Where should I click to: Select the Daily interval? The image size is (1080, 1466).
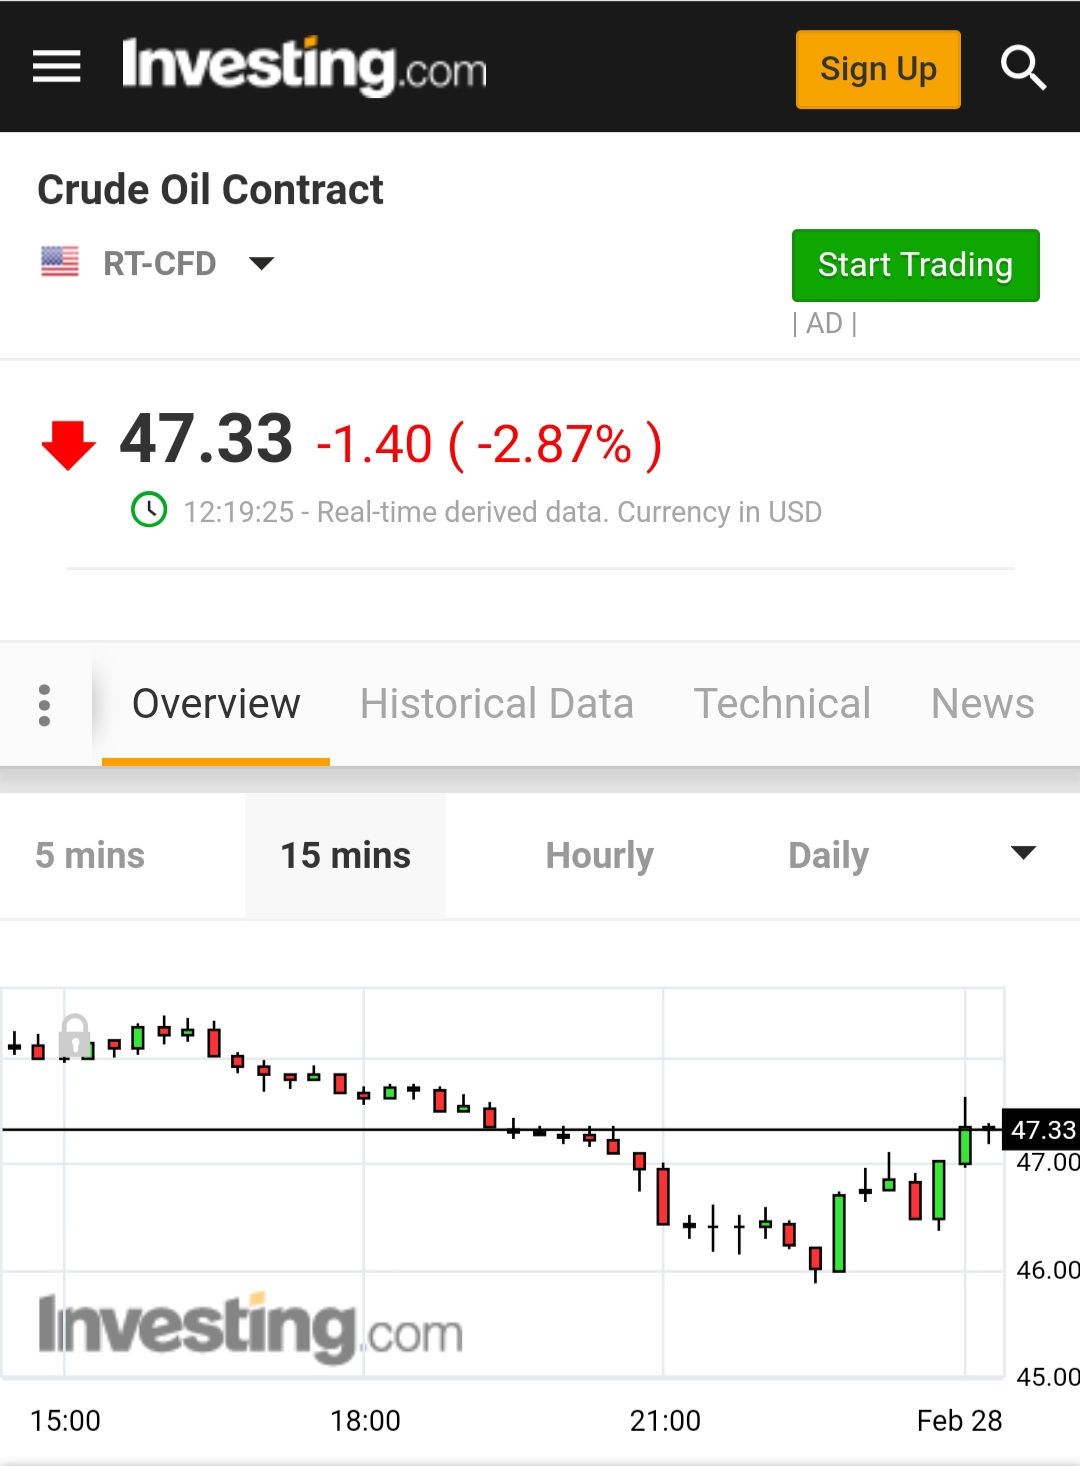(x=828, y=856)
